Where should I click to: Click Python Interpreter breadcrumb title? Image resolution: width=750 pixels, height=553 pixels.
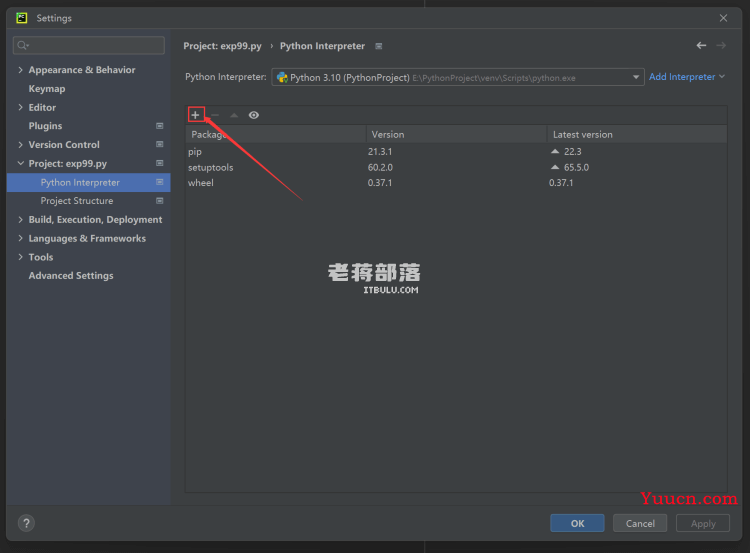coord(322,46)
